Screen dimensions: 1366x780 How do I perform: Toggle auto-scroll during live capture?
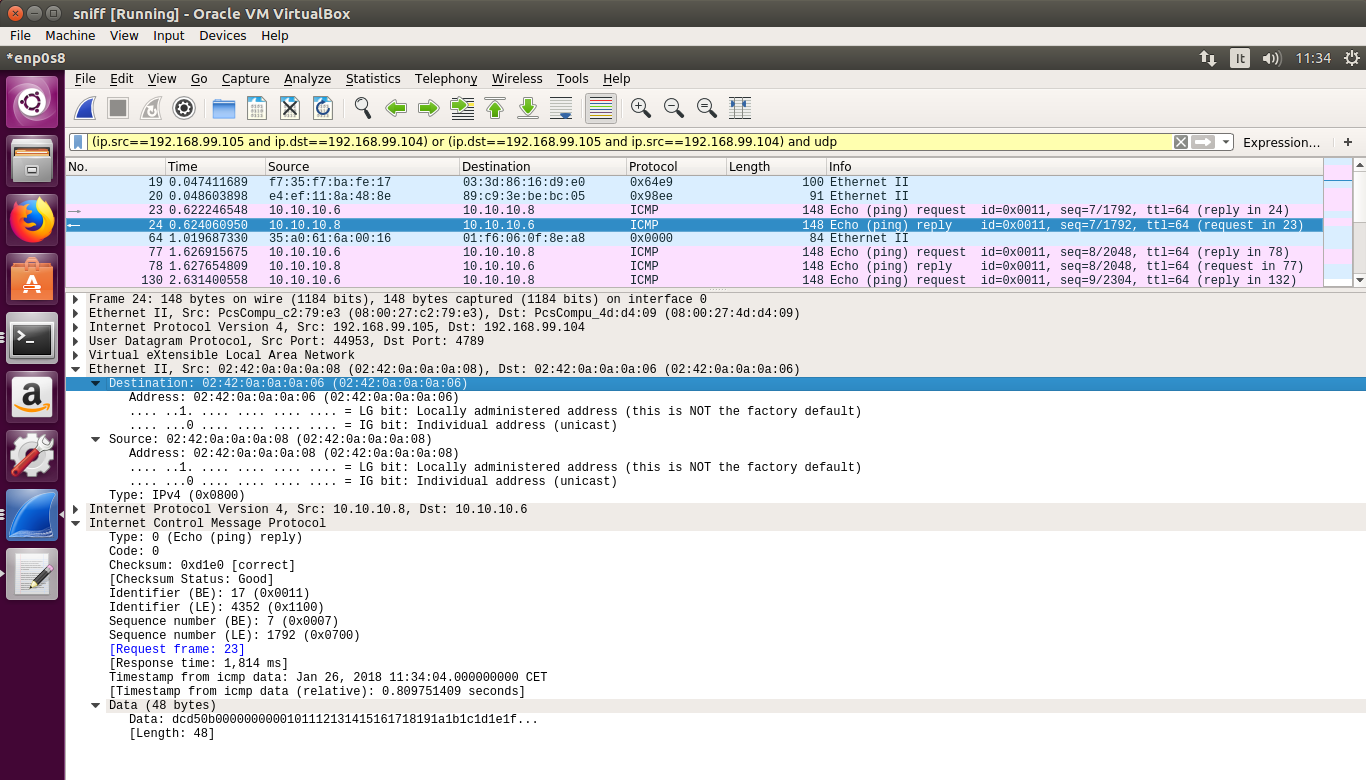coord(561,108)
